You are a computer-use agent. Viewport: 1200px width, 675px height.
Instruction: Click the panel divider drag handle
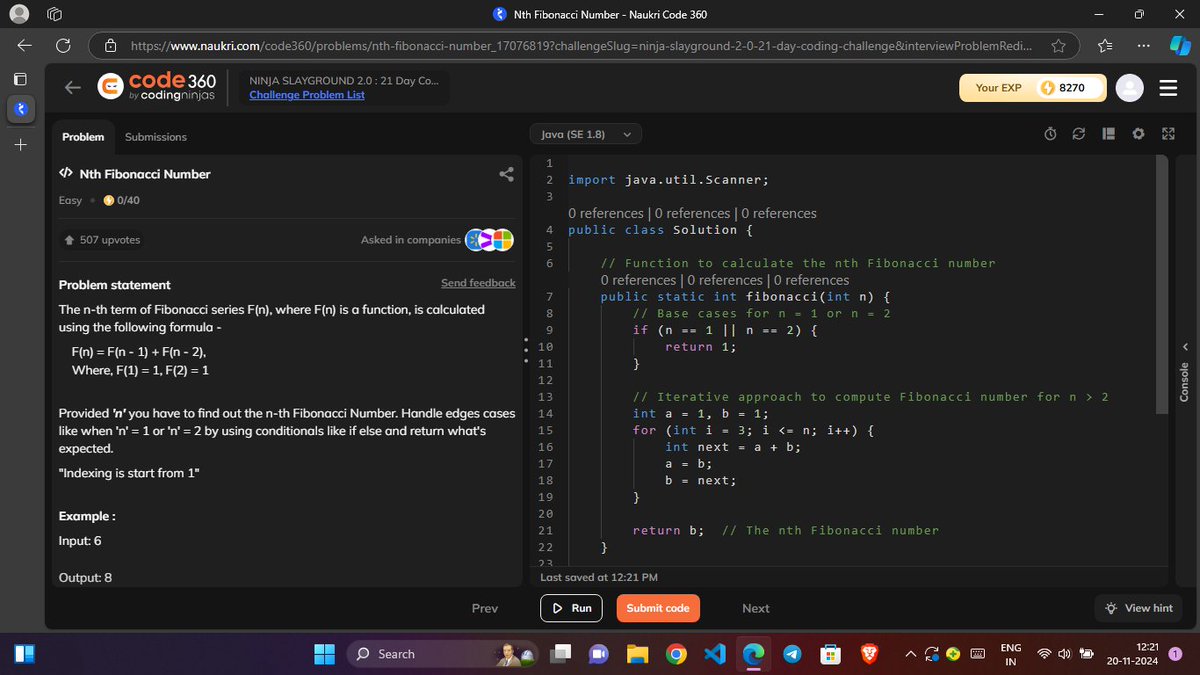coord(526,350)
